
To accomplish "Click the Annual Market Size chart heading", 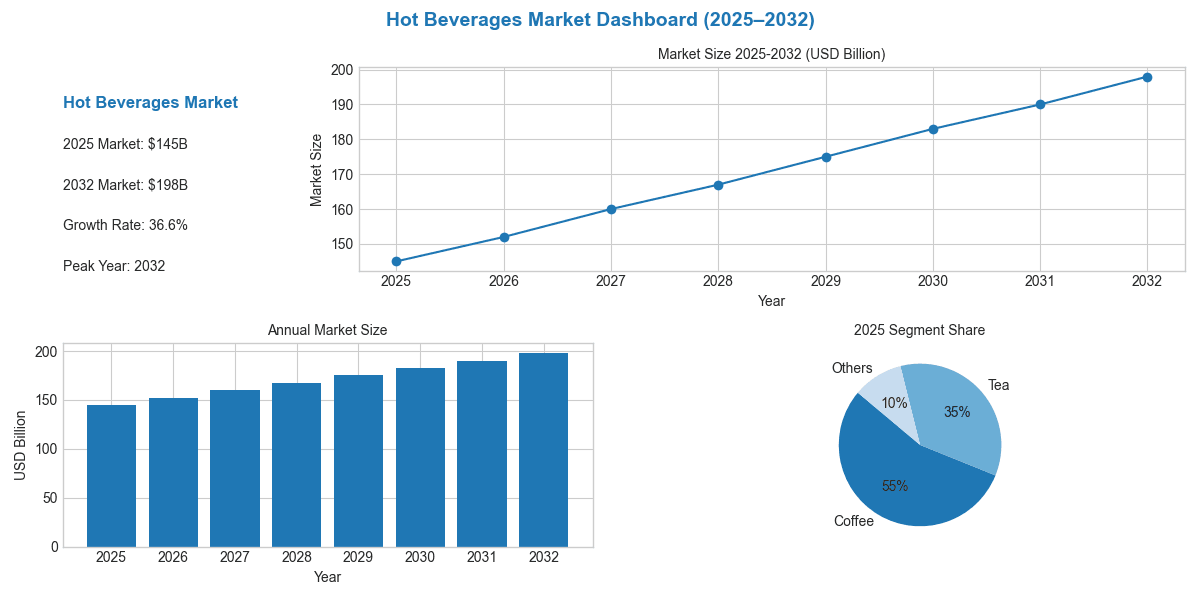I will [327, 329].
